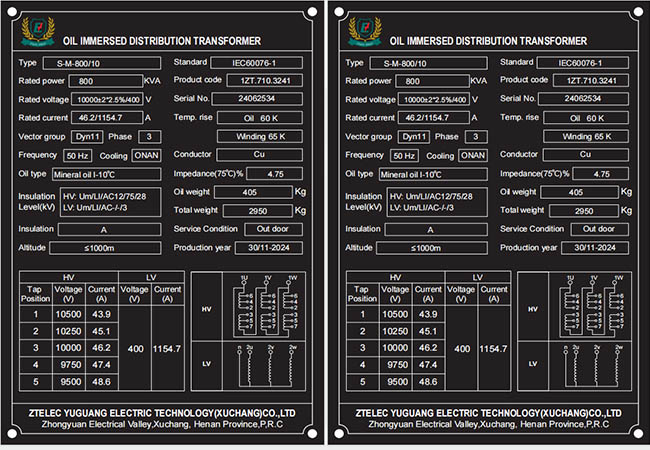Click Cooling ONAN on right nameplate
The width and height of the screenshot is (650, 450).
click(473, 155)
